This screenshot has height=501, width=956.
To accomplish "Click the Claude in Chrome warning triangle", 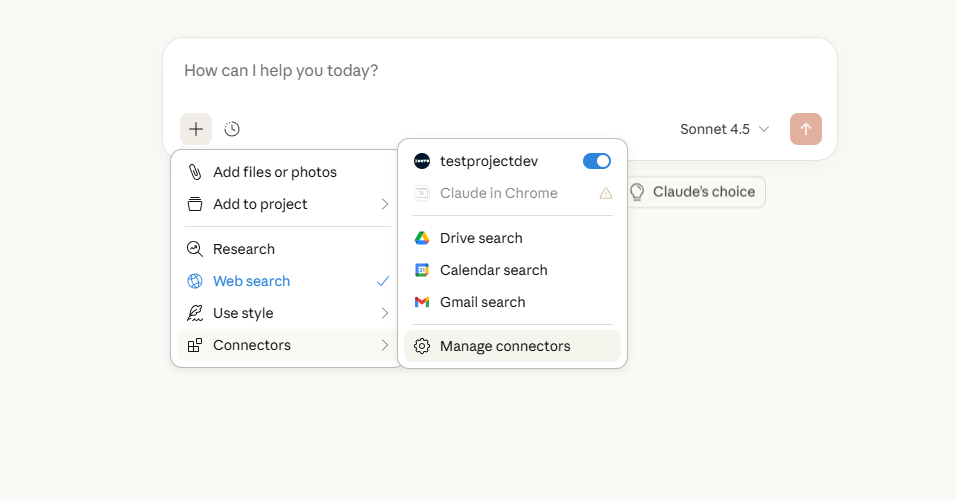I will [605, 193].
